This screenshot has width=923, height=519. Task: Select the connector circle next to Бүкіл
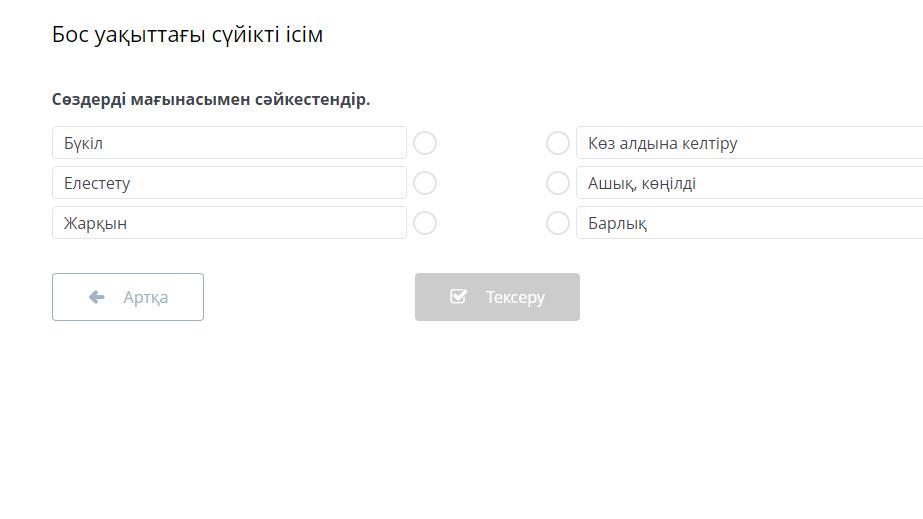(425, 143)
